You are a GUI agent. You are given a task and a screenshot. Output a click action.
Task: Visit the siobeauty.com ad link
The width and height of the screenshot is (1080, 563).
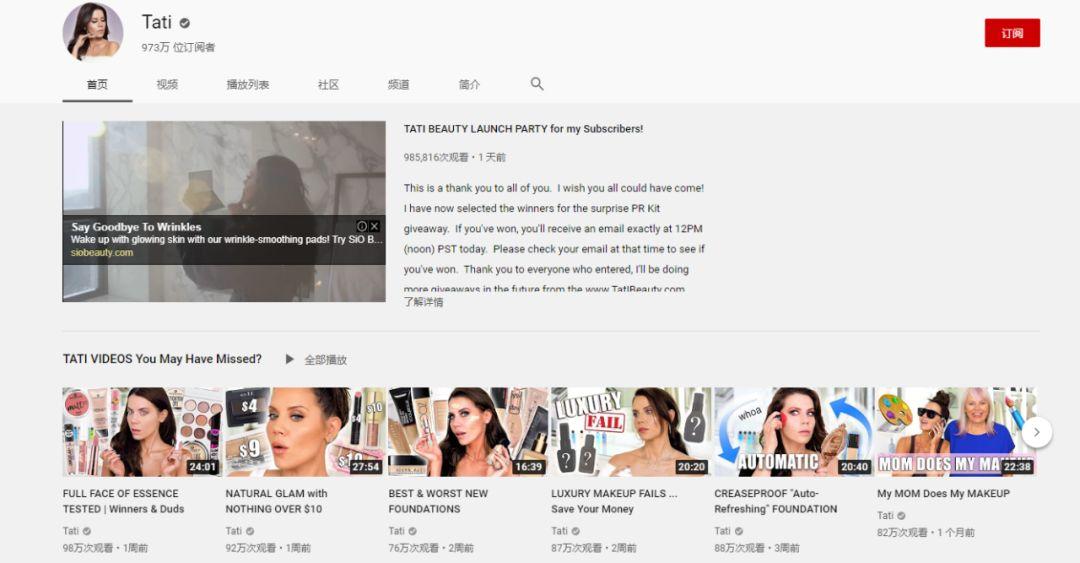pos(102,253)
